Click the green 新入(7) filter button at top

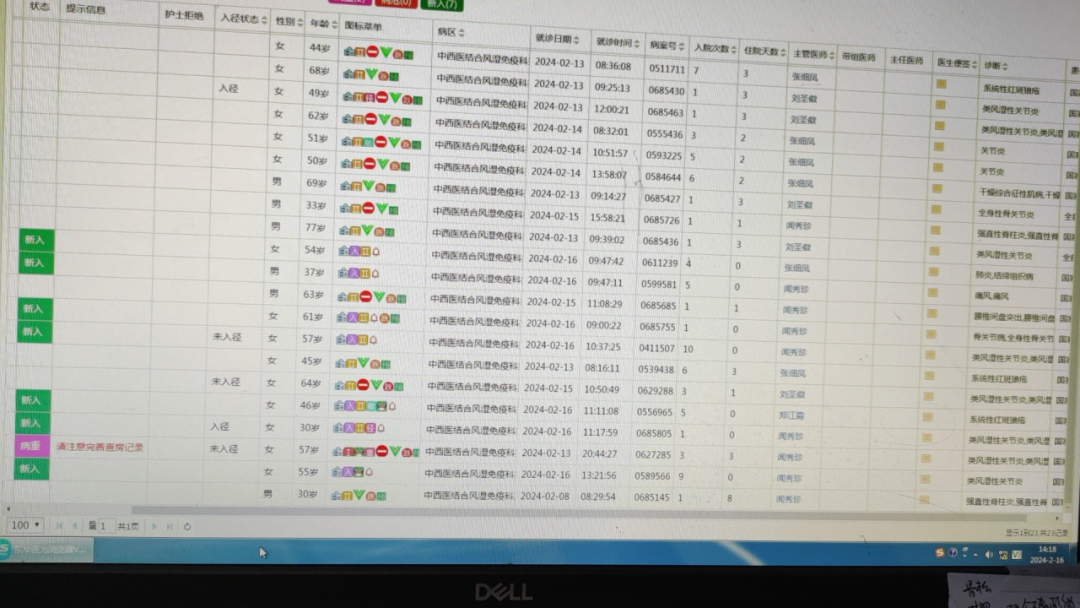coord(442,3)
